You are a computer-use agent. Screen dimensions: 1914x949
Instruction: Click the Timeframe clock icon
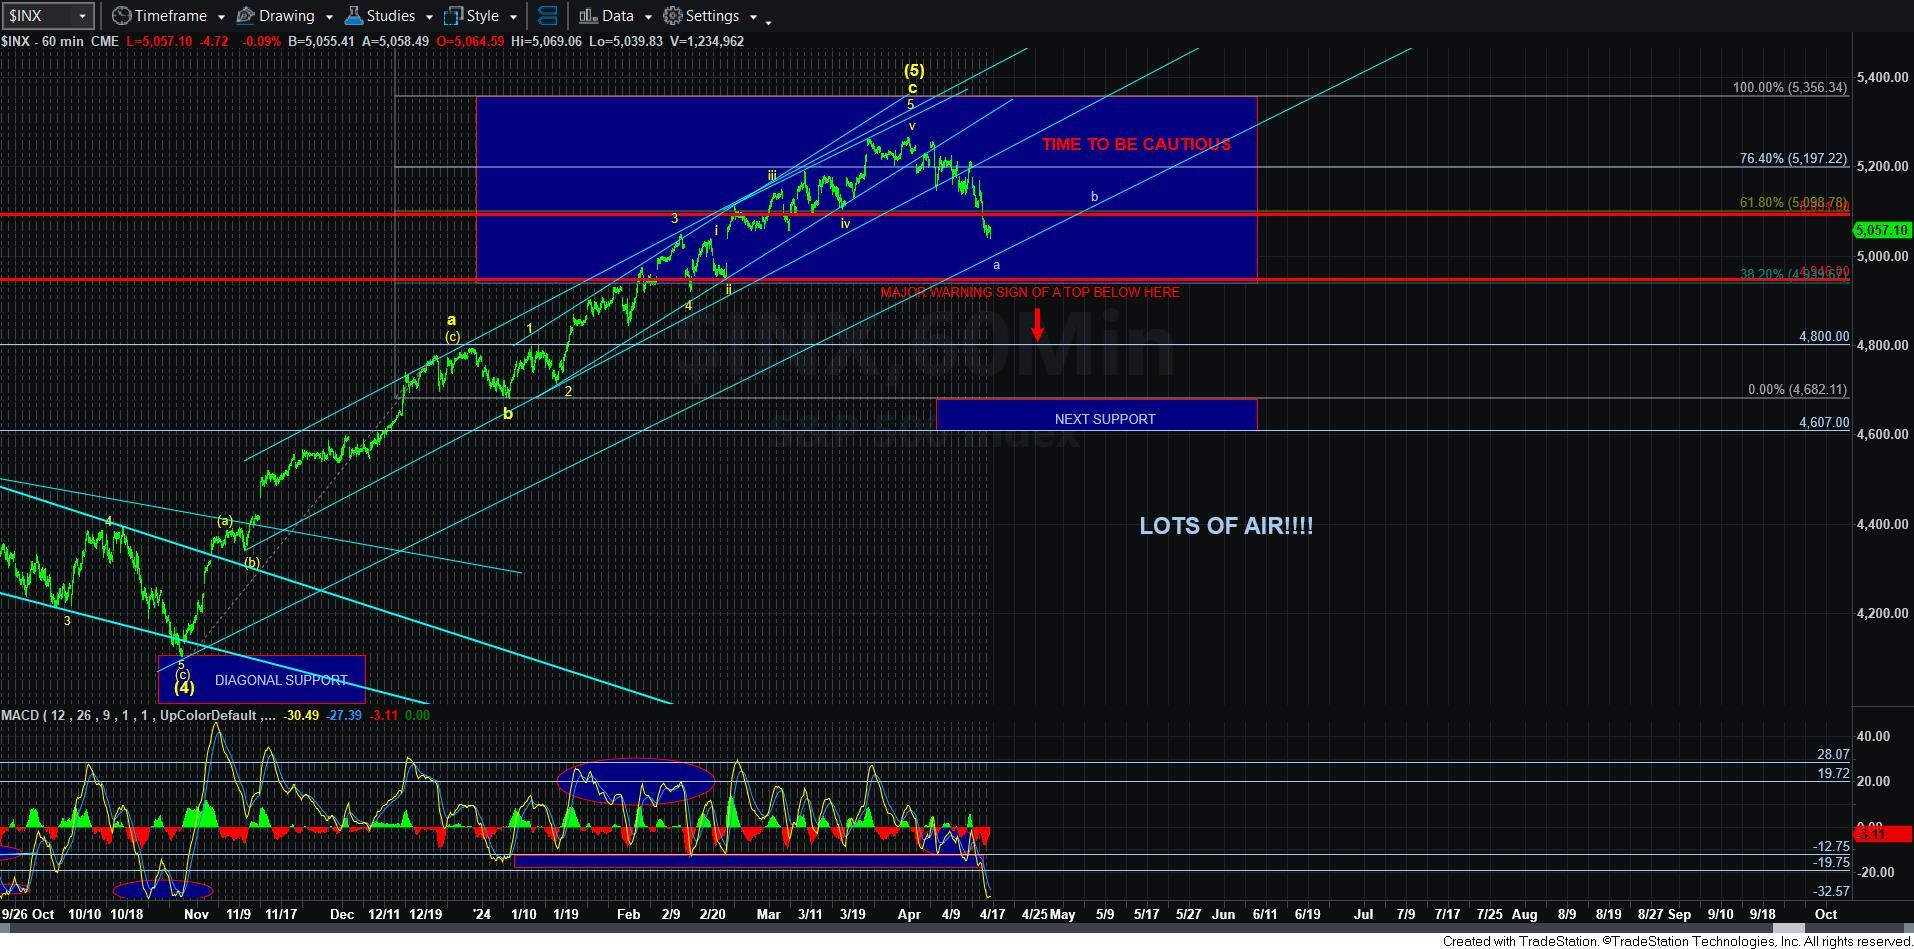121,16
